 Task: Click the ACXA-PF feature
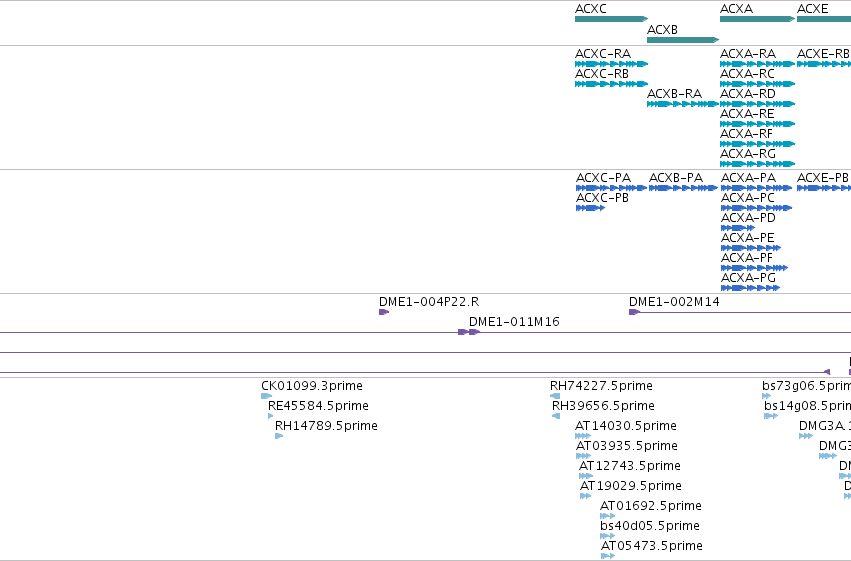click(x=754, y=268)
